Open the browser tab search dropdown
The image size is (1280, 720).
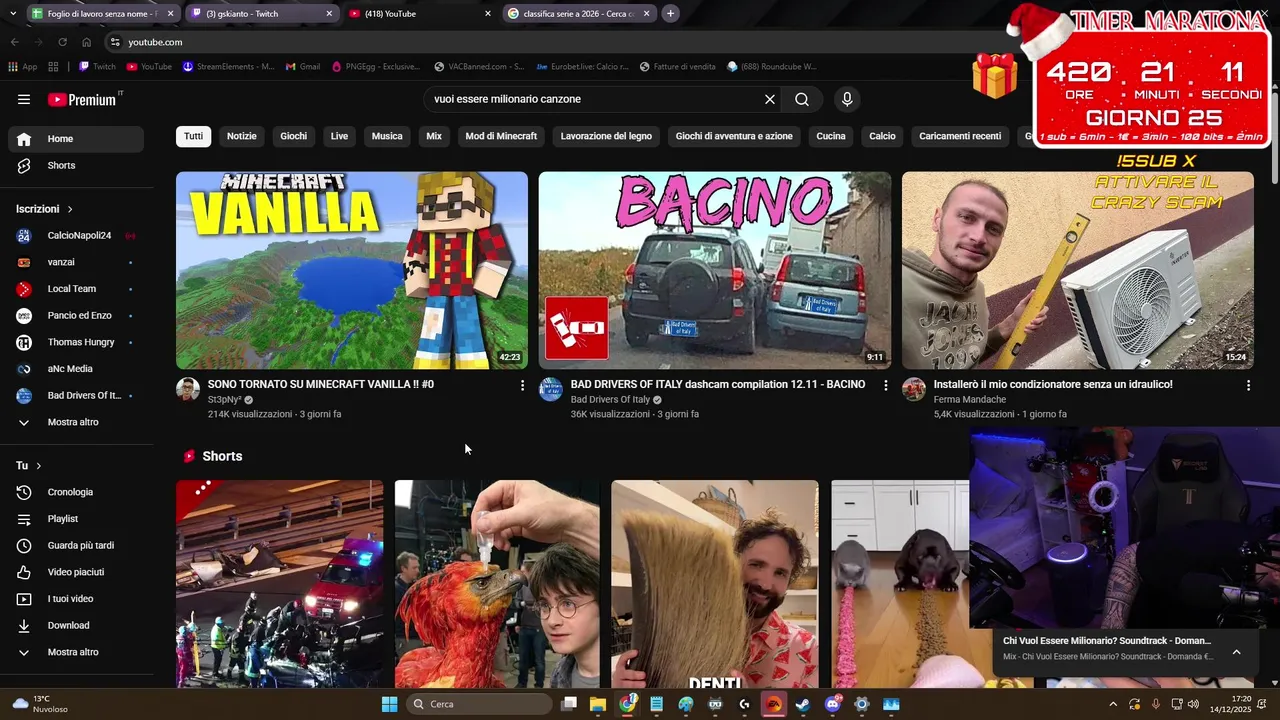click(15, 13)
